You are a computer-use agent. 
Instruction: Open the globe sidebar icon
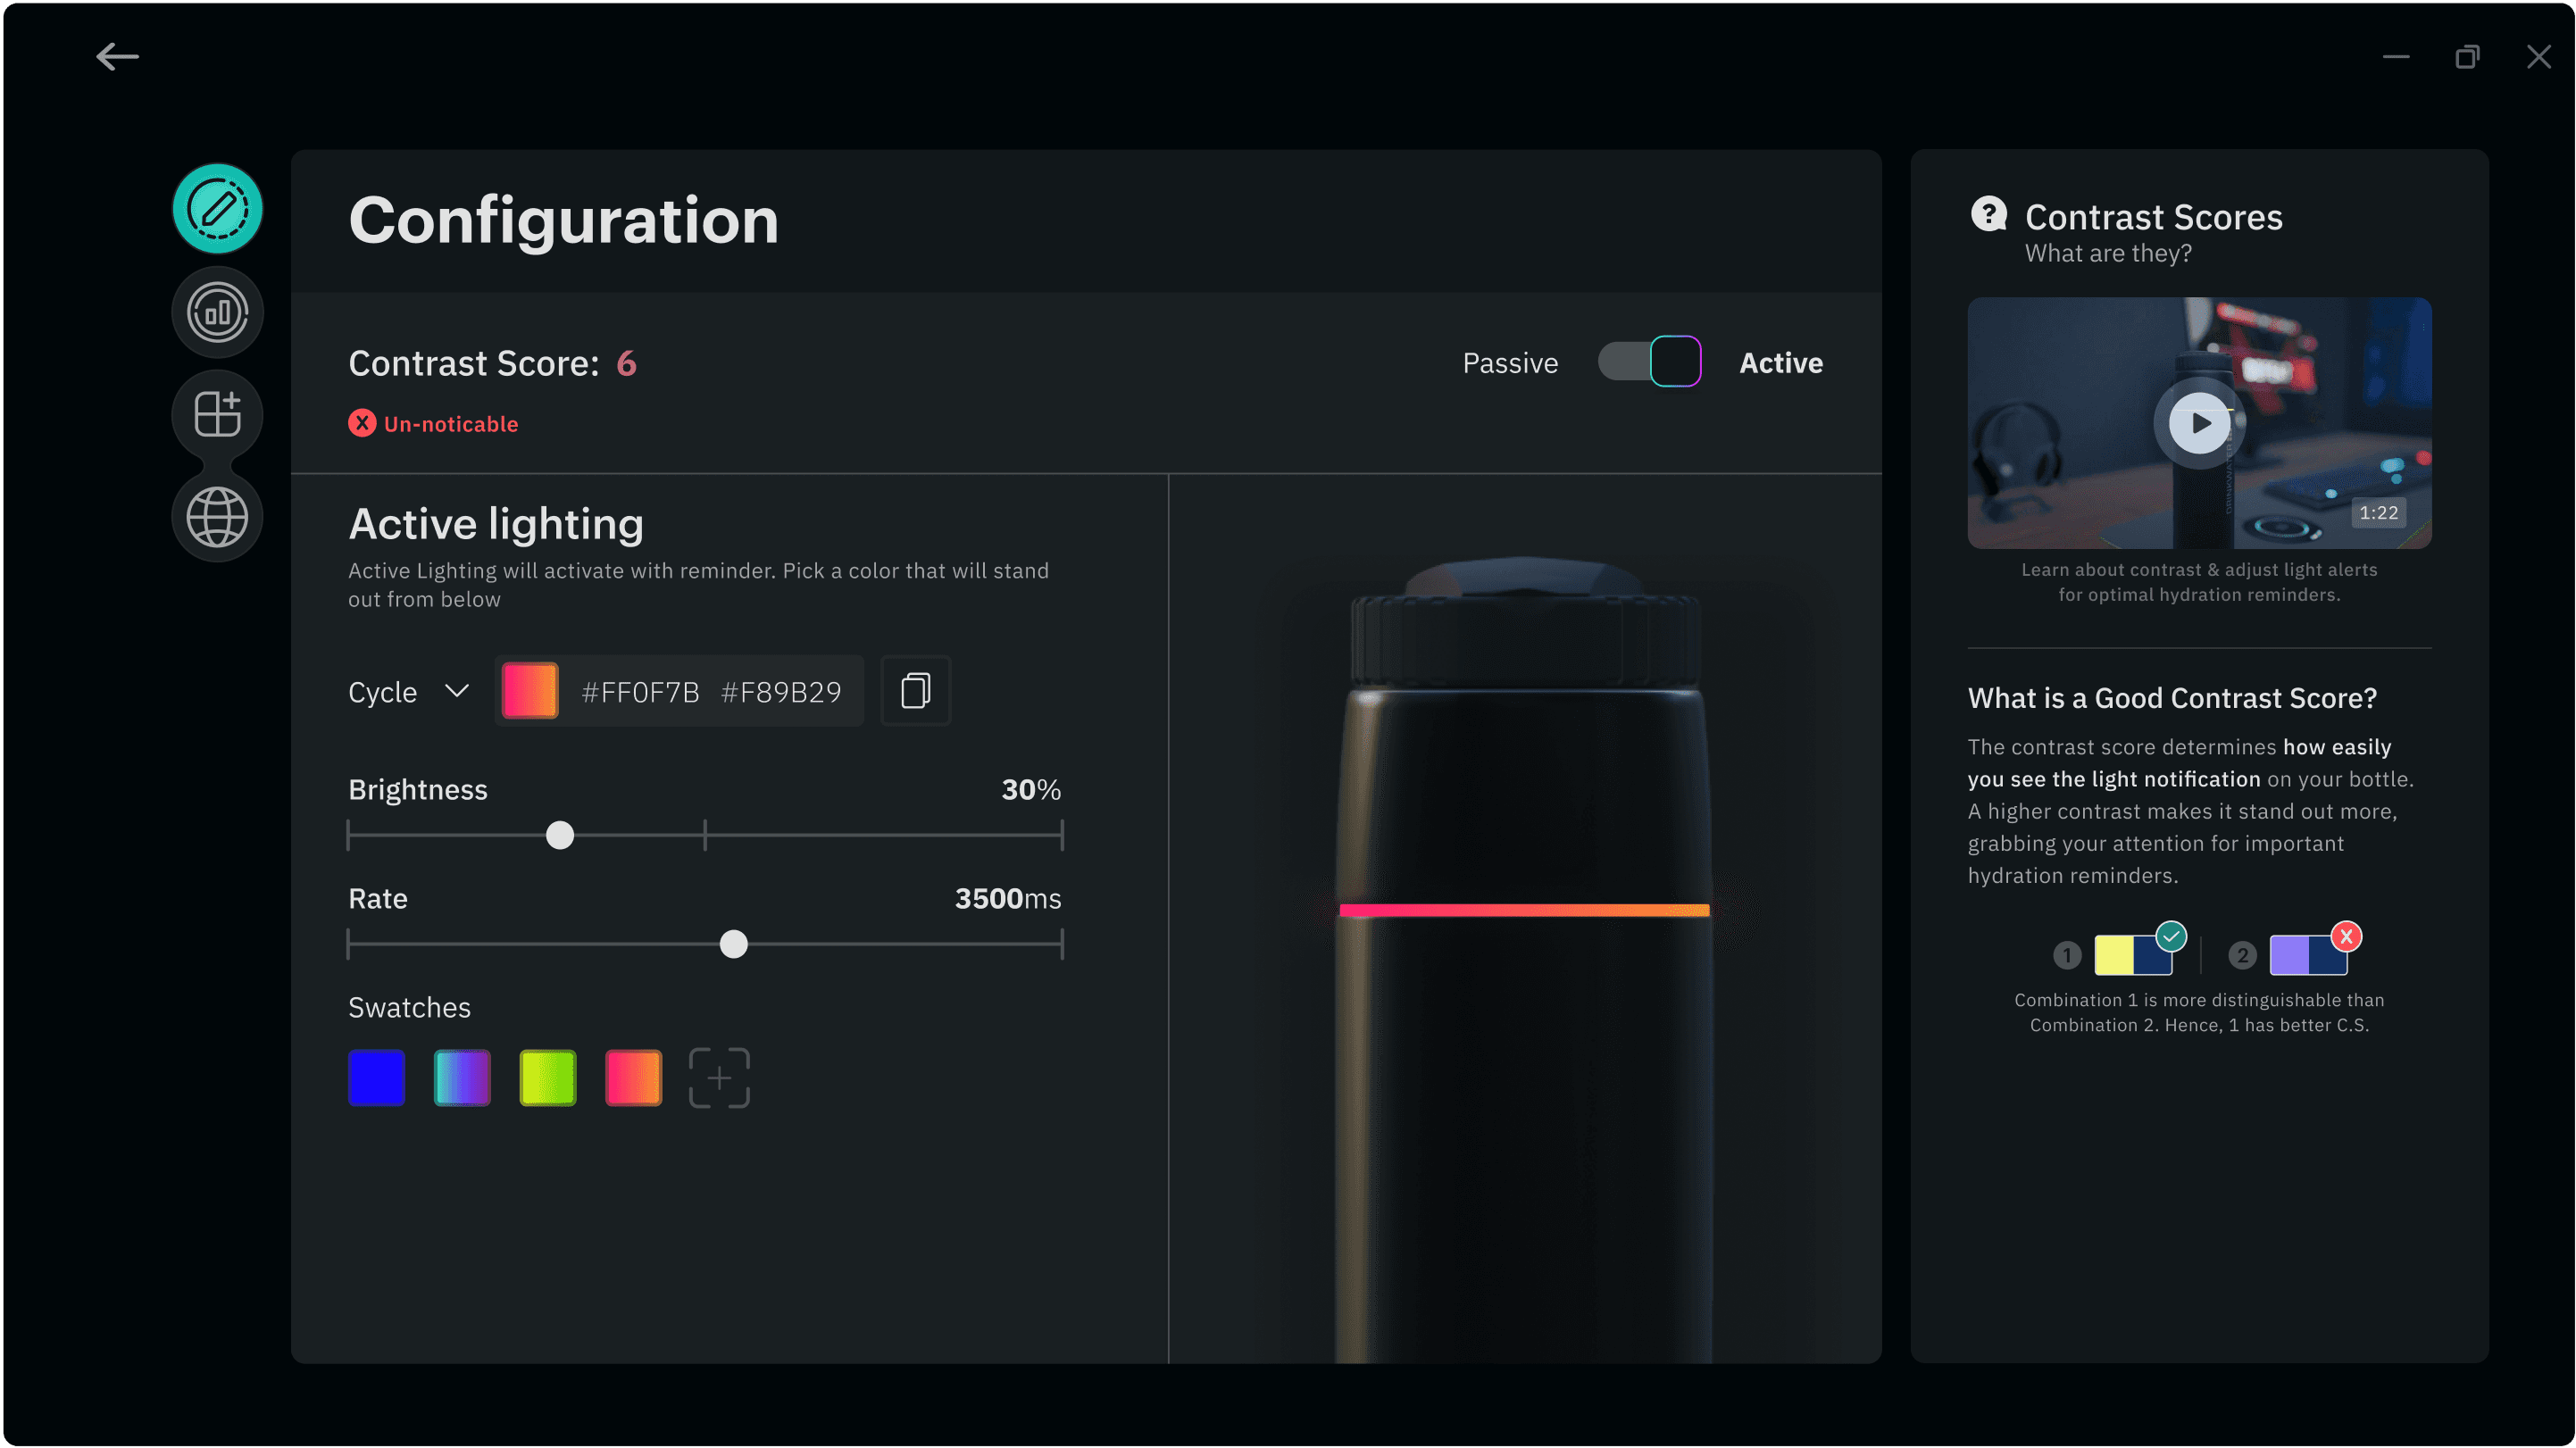pos(217,517)
